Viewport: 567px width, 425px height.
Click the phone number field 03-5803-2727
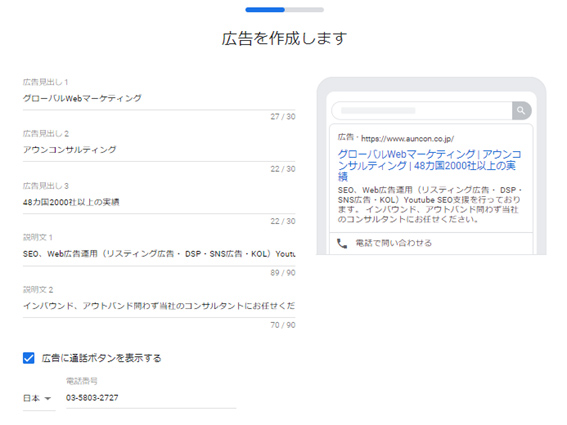[151, 398]
